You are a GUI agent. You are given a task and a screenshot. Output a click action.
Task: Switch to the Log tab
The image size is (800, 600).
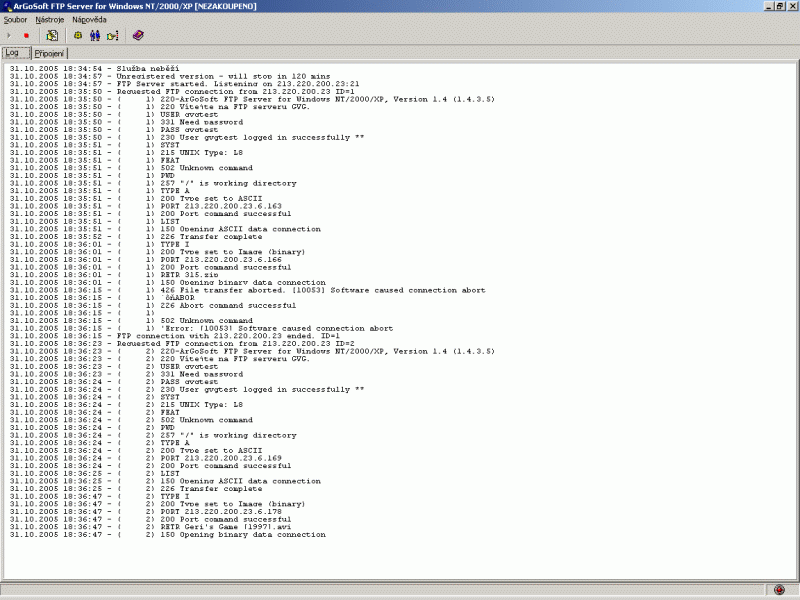tap(16, 53)
